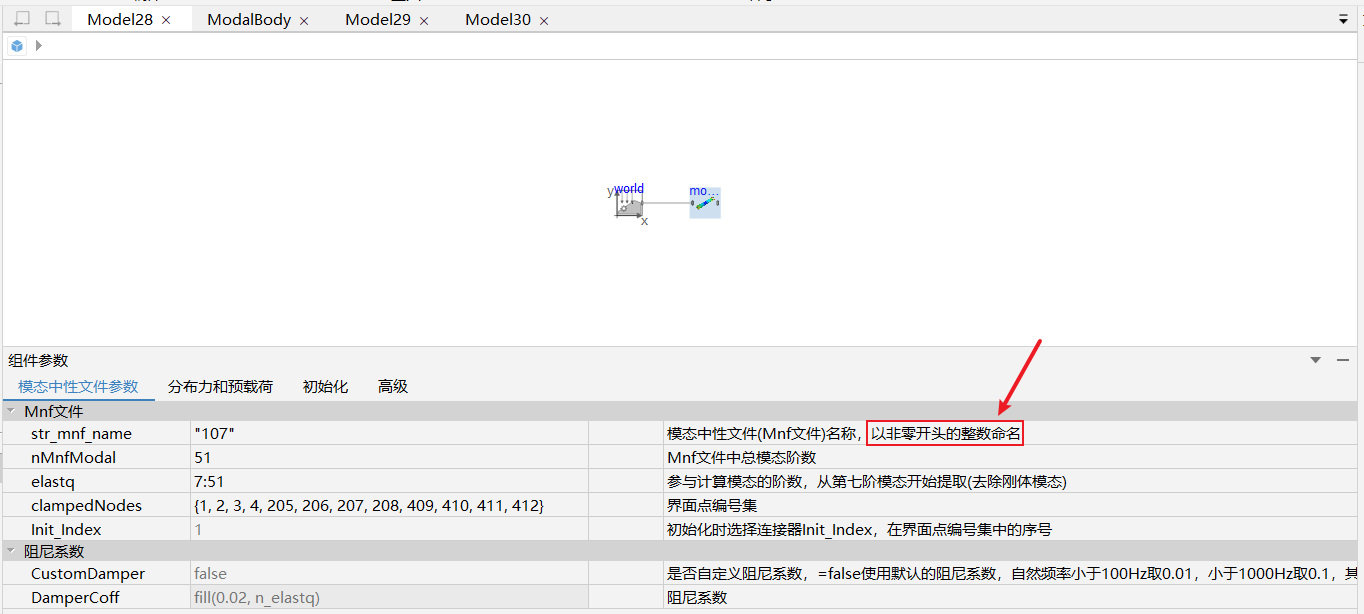This screenshot has width=1364, height=614.
Task: Open the 初始化 tab
Action: [x=325, y=386]
